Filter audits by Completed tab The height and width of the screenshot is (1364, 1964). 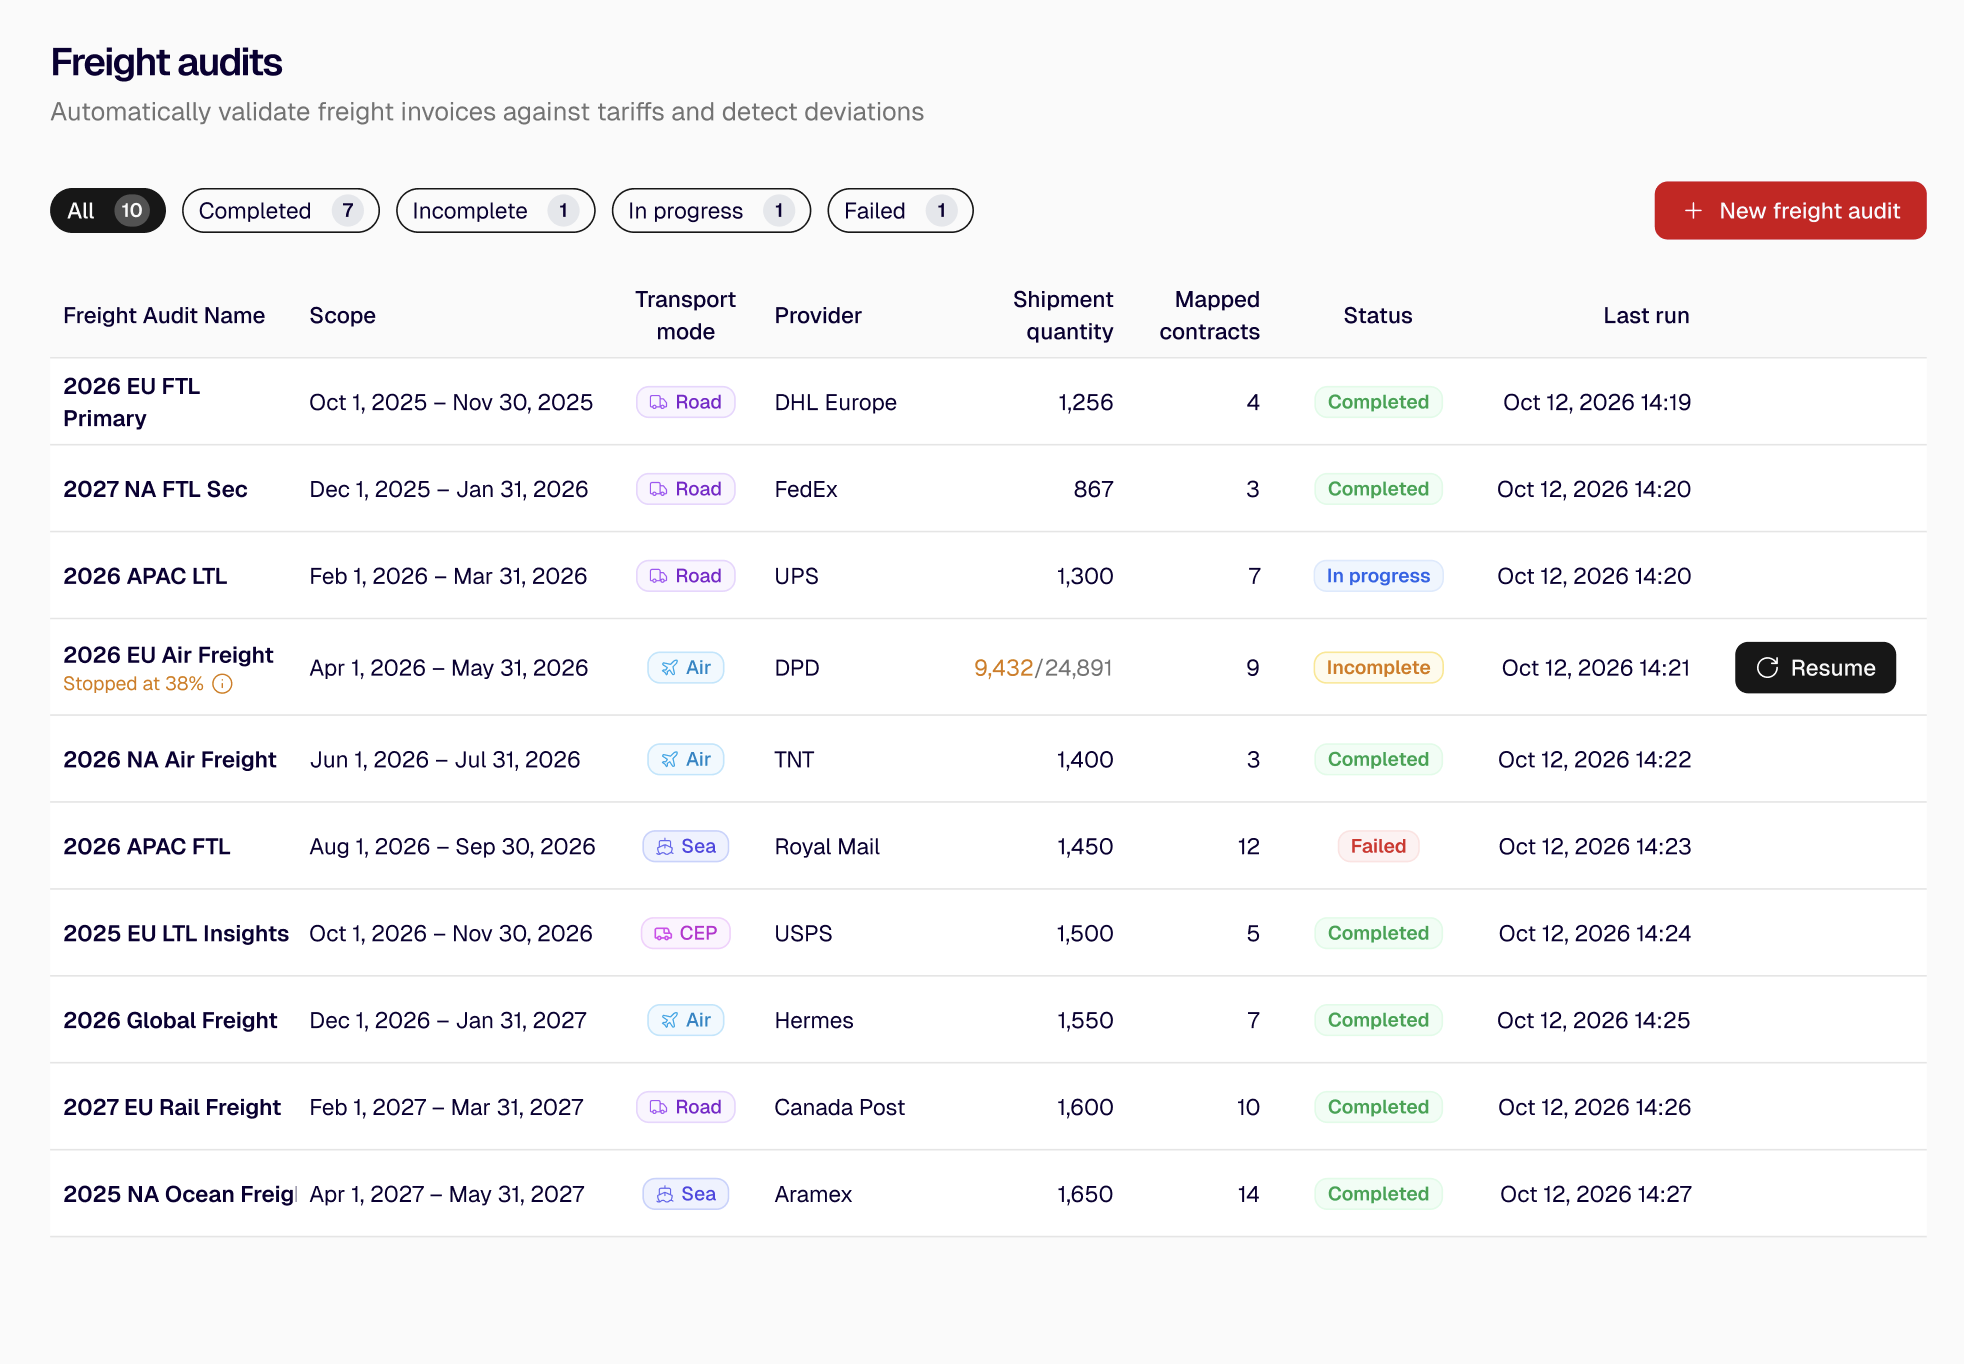coord(281,211)
